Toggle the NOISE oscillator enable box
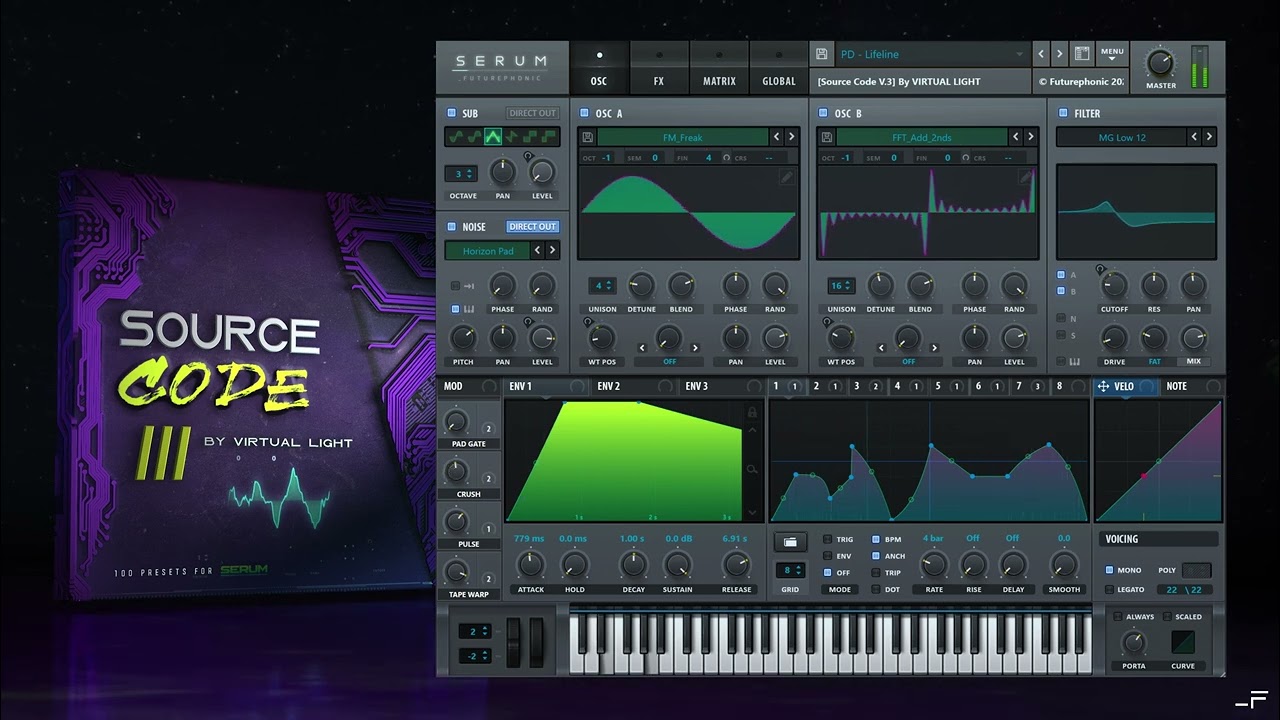Viewport: 1280px width, 720px height. click(x=452, y=227)
